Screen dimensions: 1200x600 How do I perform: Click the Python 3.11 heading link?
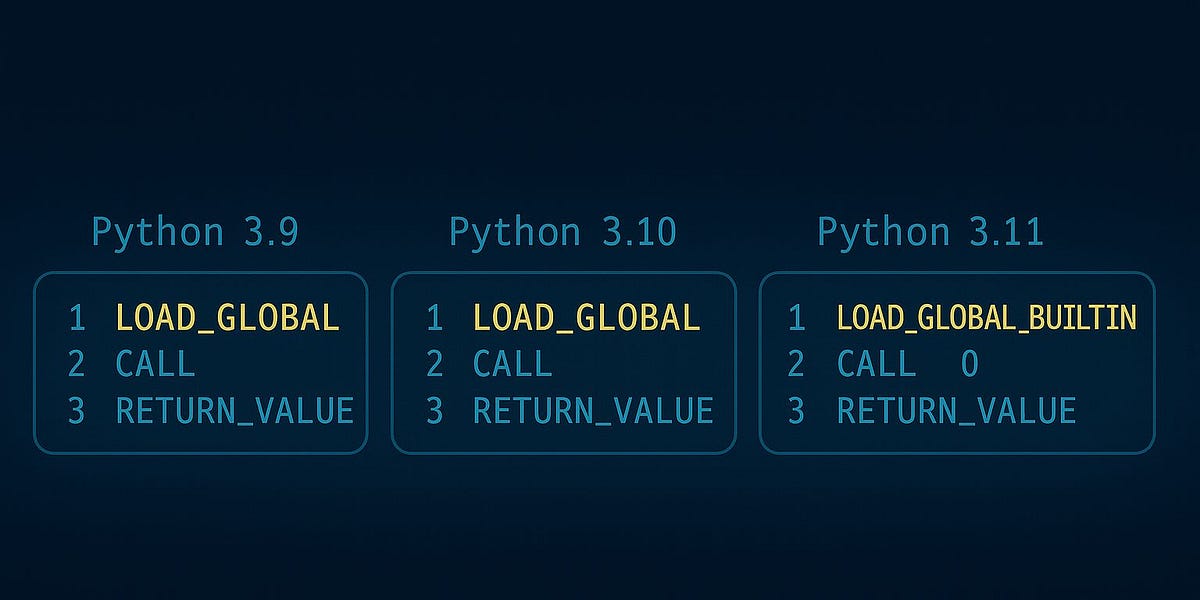click(930, 231)
